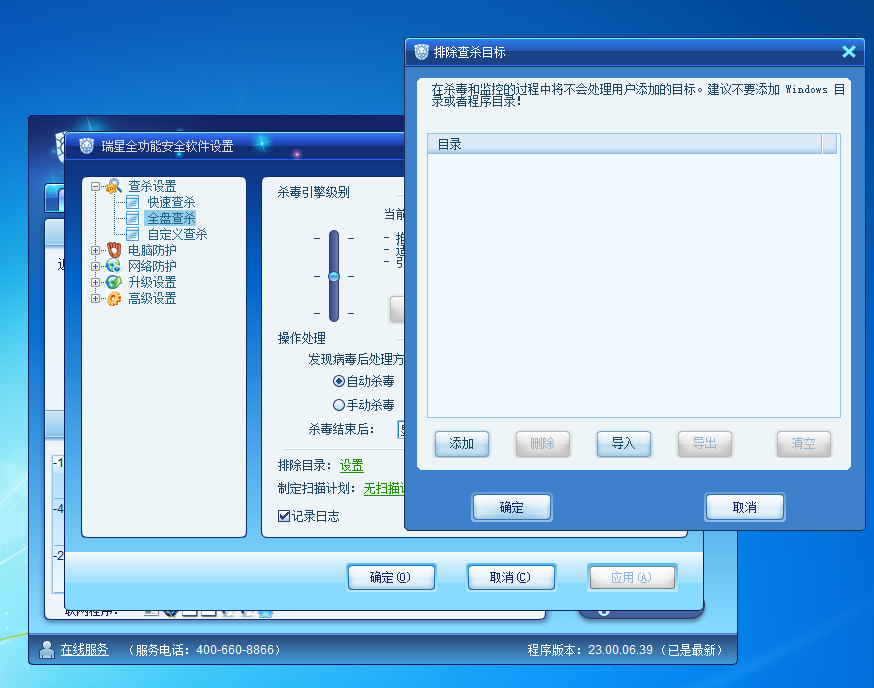
Task: Click the 查杀设置 tree label
Action: click(152, 186)
